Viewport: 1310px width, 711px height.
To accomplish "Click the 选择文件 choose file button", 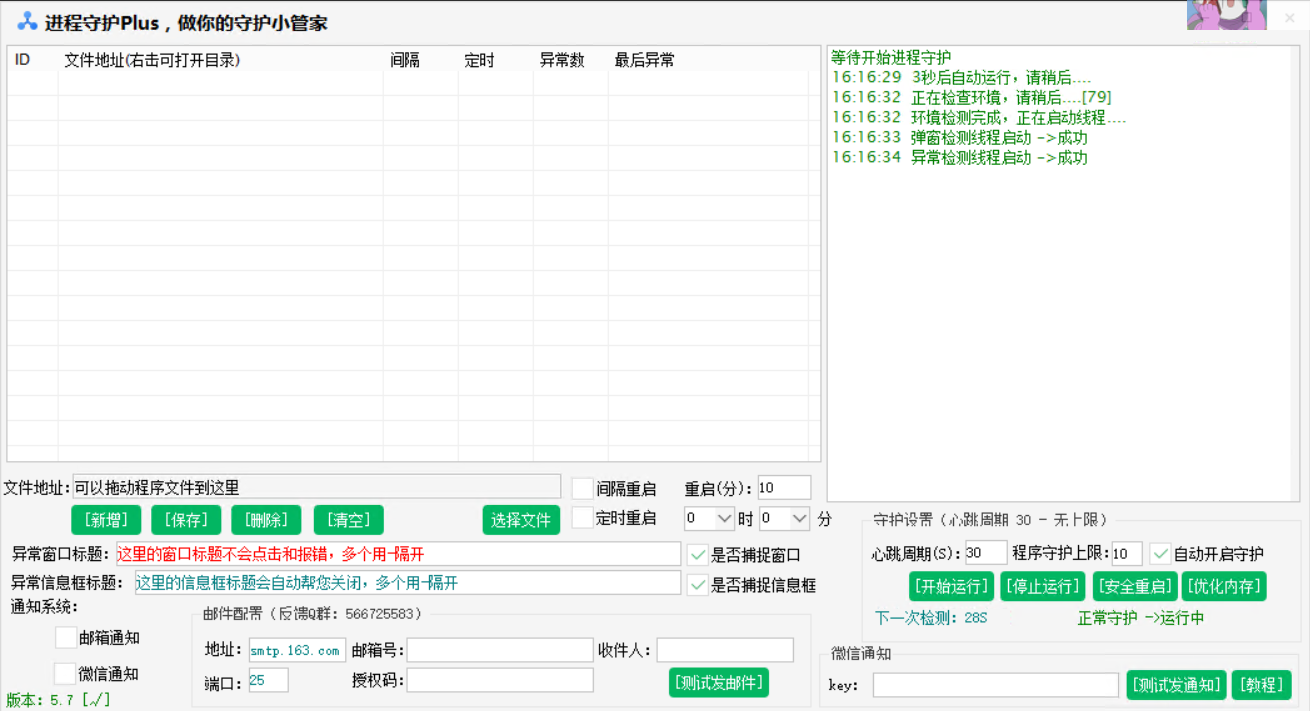I will point(521,520).
